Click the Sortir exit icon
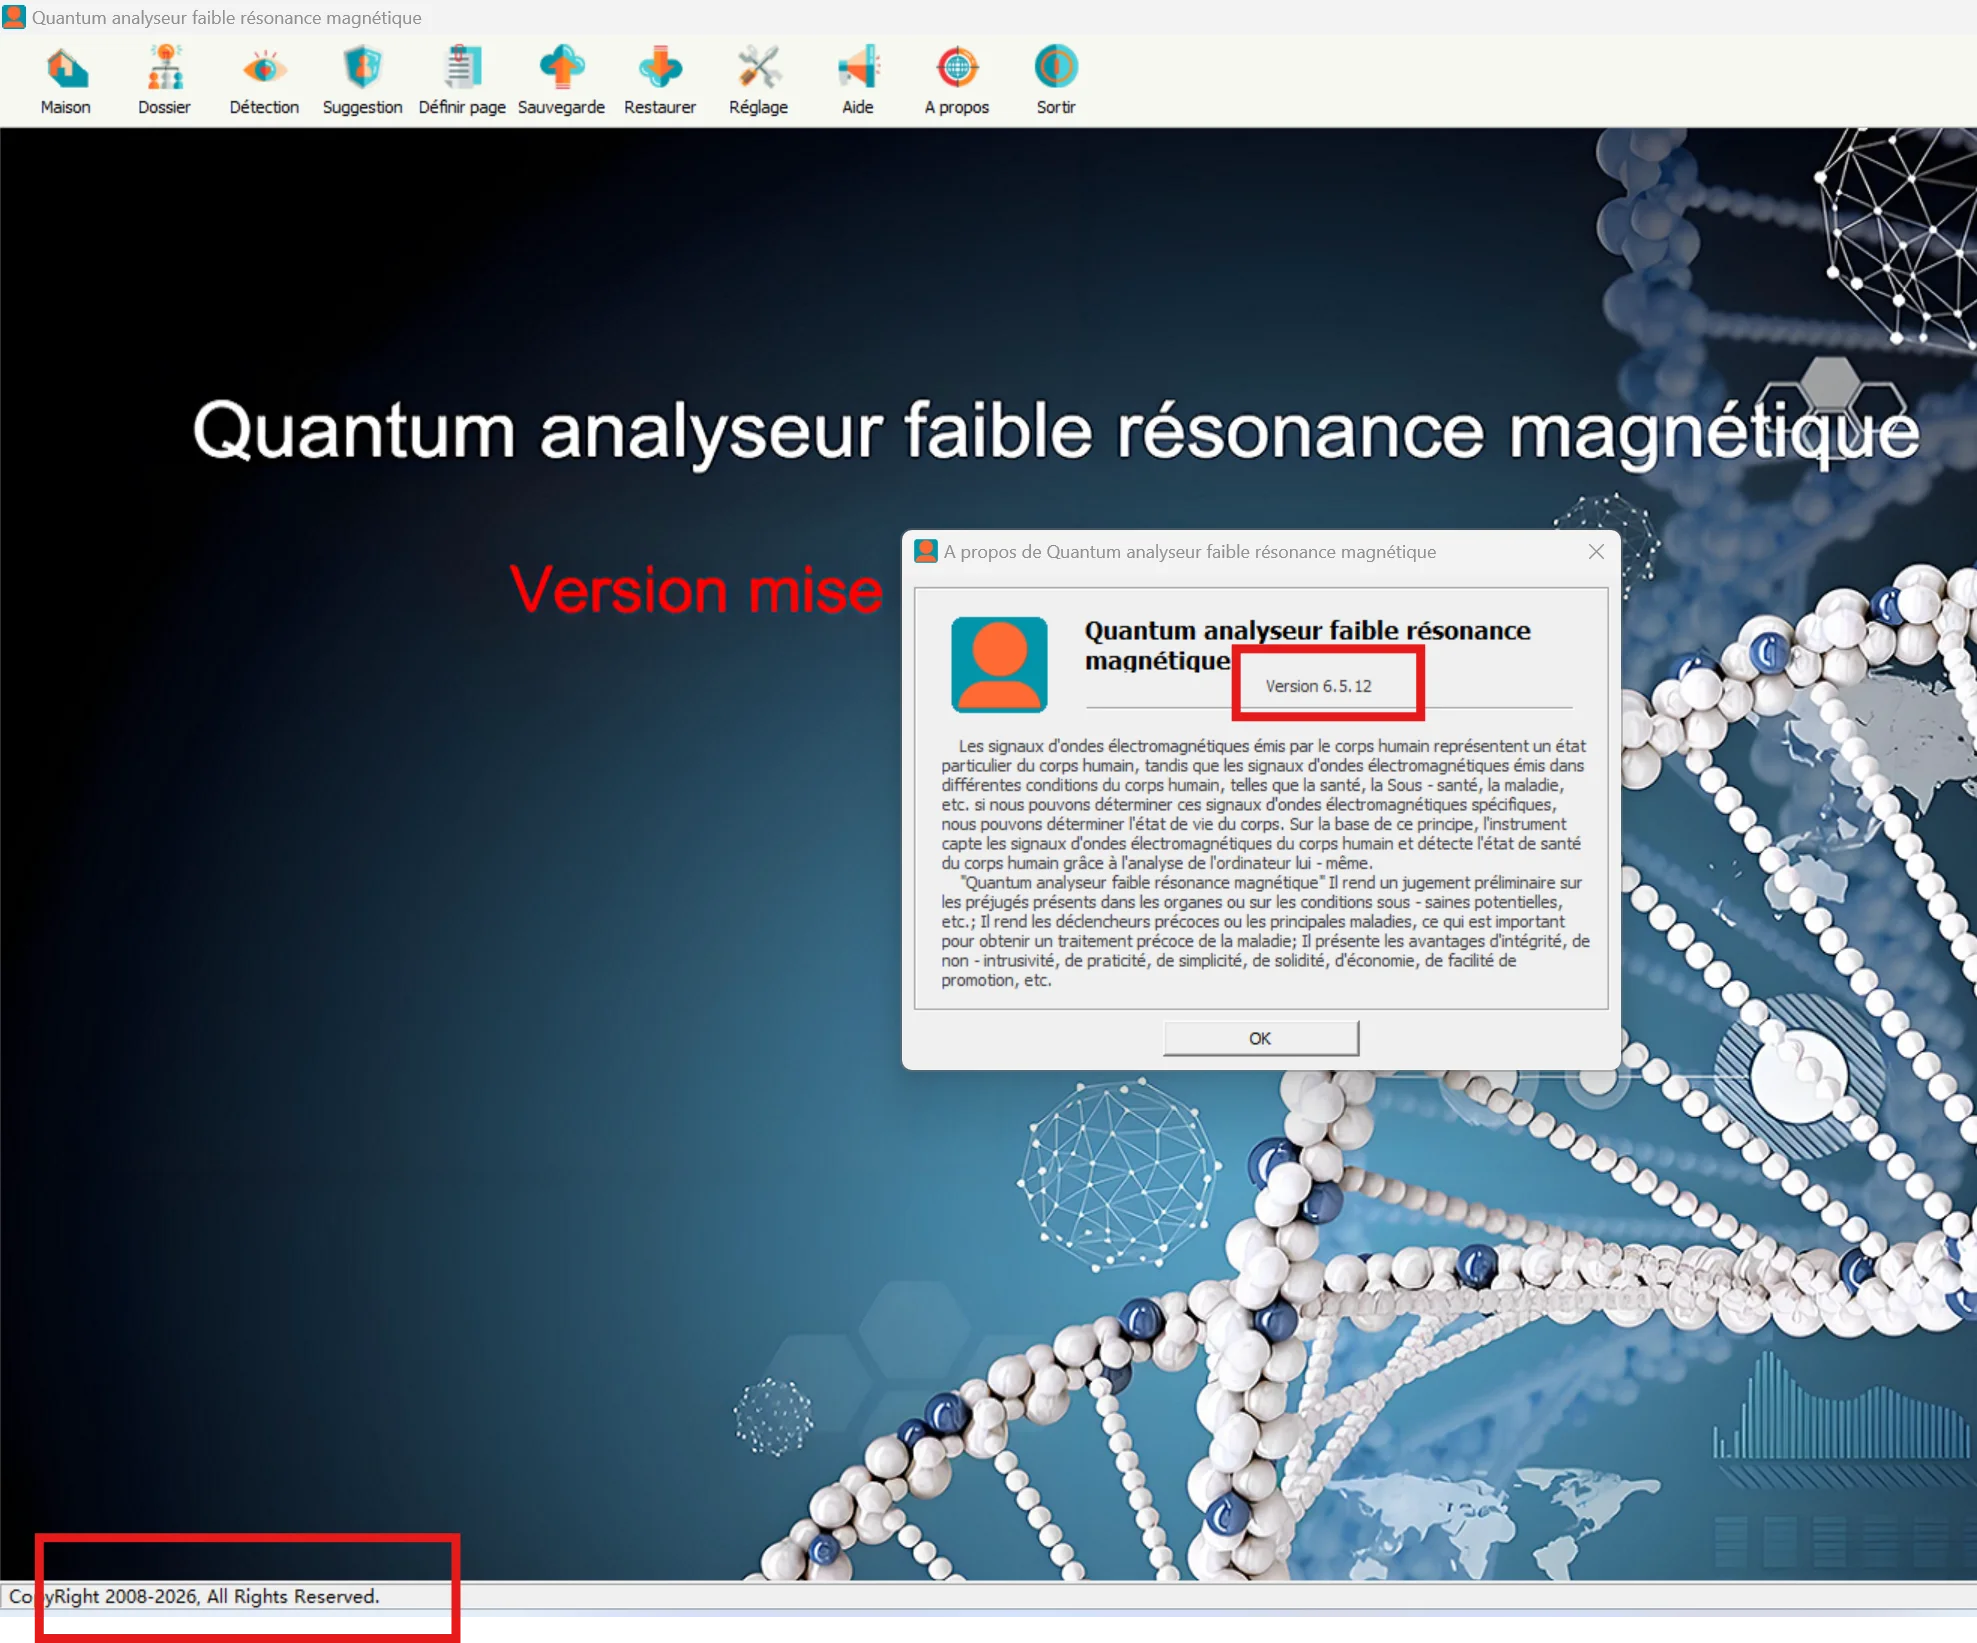Screen dimensions: 1977x1643 (1056, 69)
